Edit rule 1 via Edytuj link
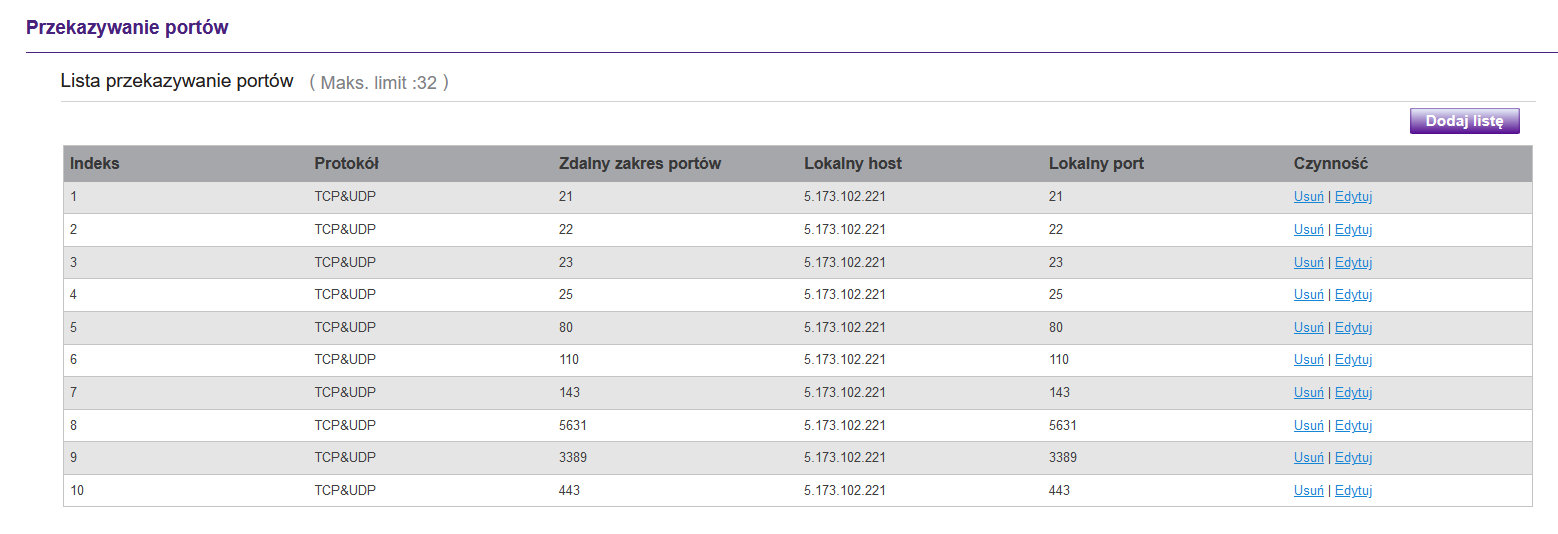The width and height of the screenshot is (1558, 534). click(1353, 197)
